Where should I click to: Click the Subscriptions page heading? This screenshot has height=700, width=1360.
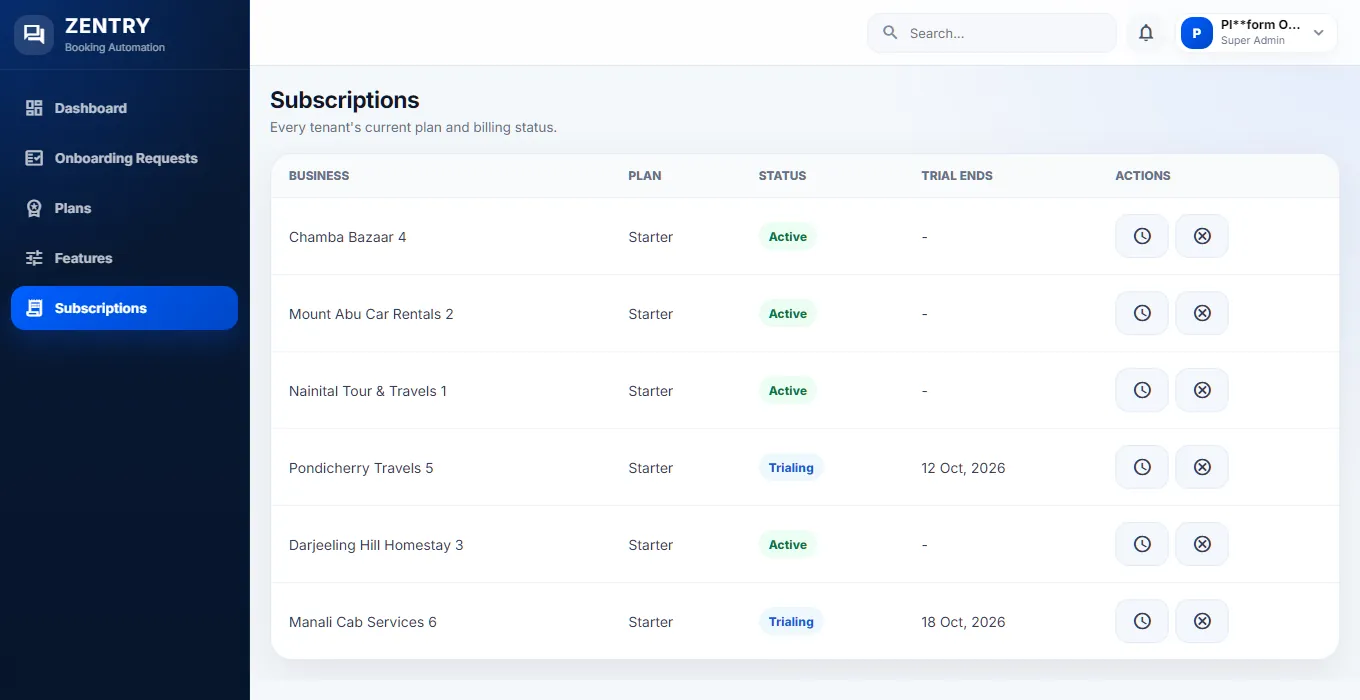tap(344, 100)
